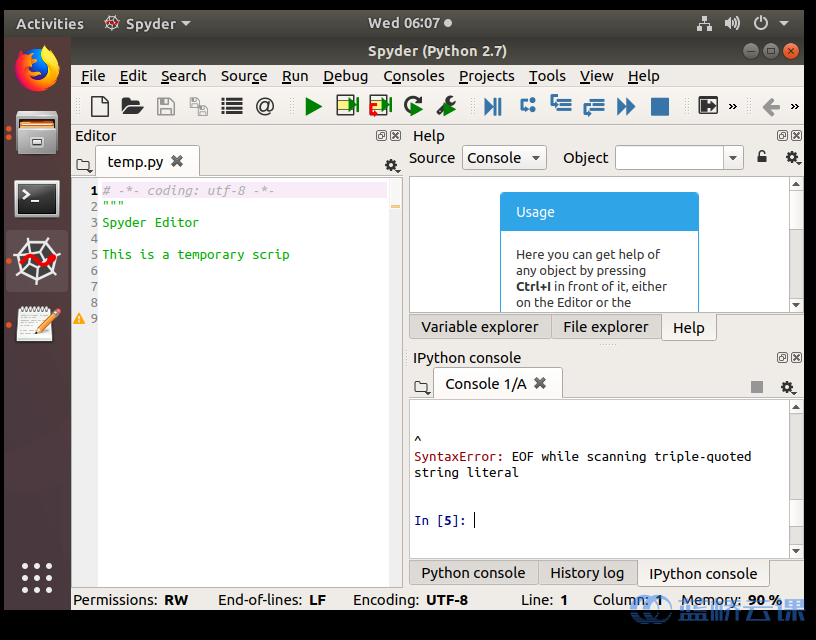Click the warning icon on line 9
The width and height of the screenshot is (816, 640).
click(x=79, y=318)
